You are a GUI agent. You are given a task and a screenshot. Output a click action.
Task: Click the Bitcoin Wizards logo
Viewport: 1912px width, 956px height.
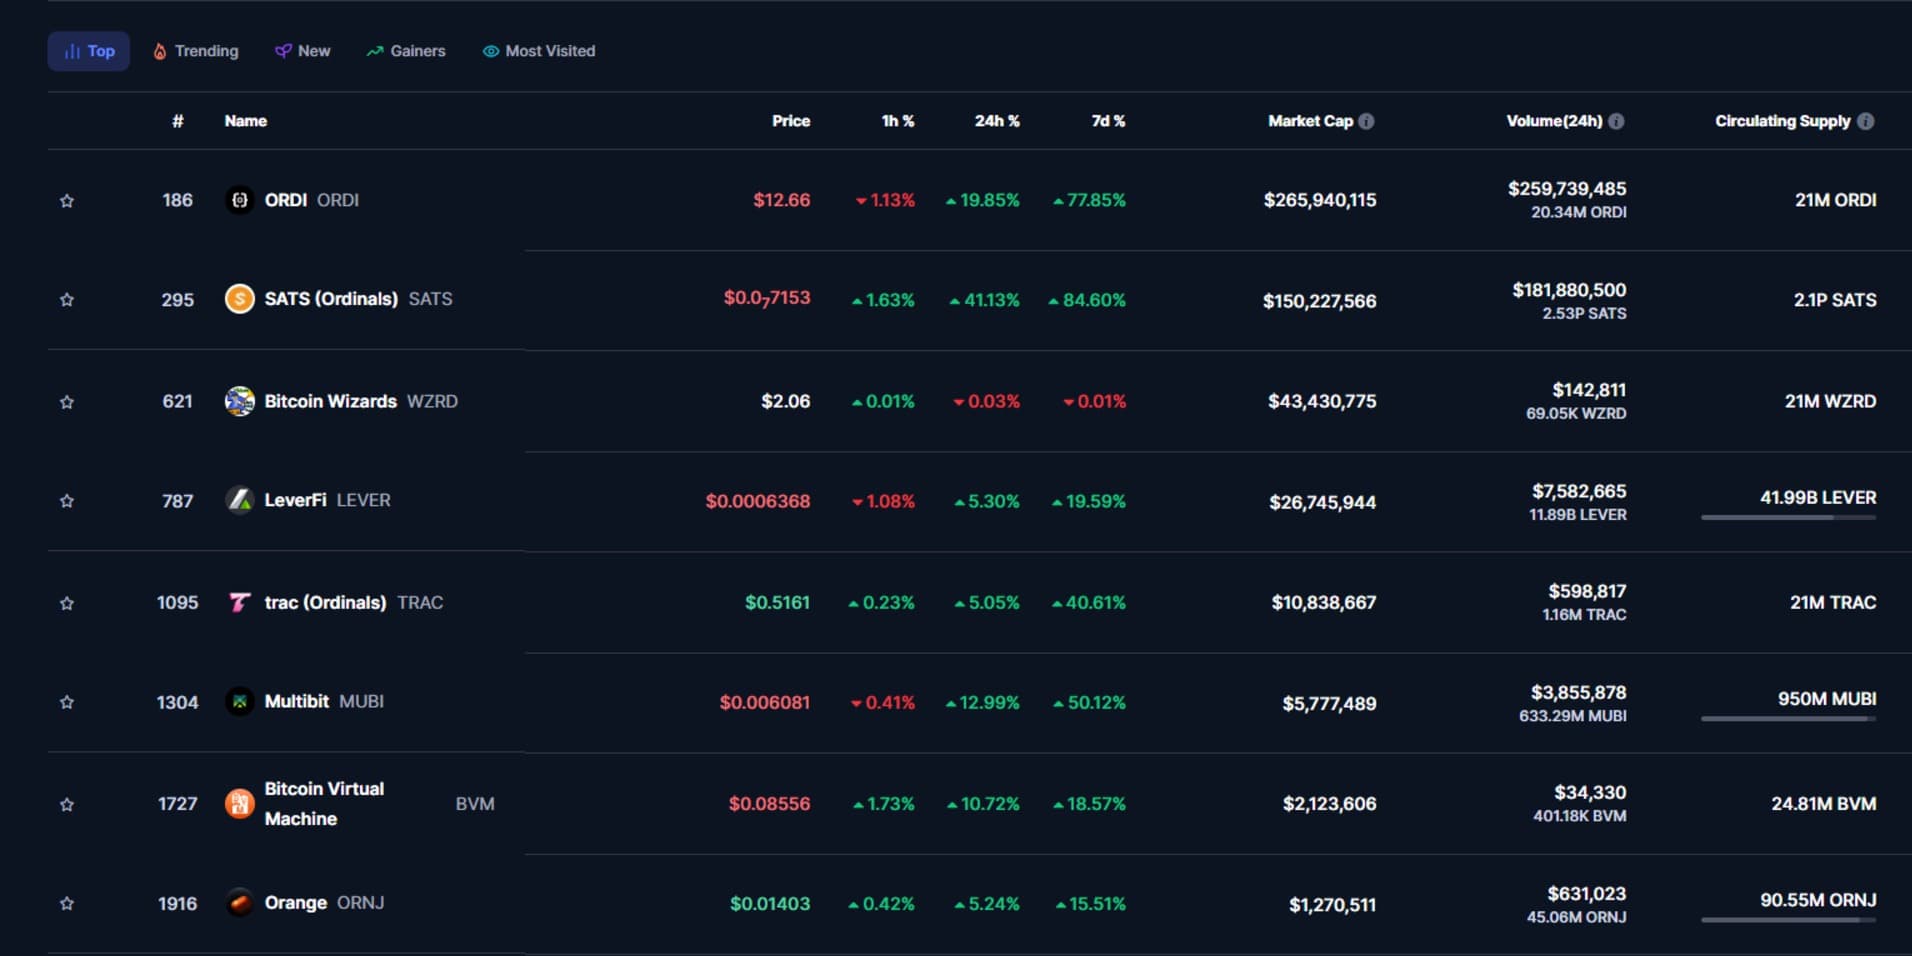point(239,401)
